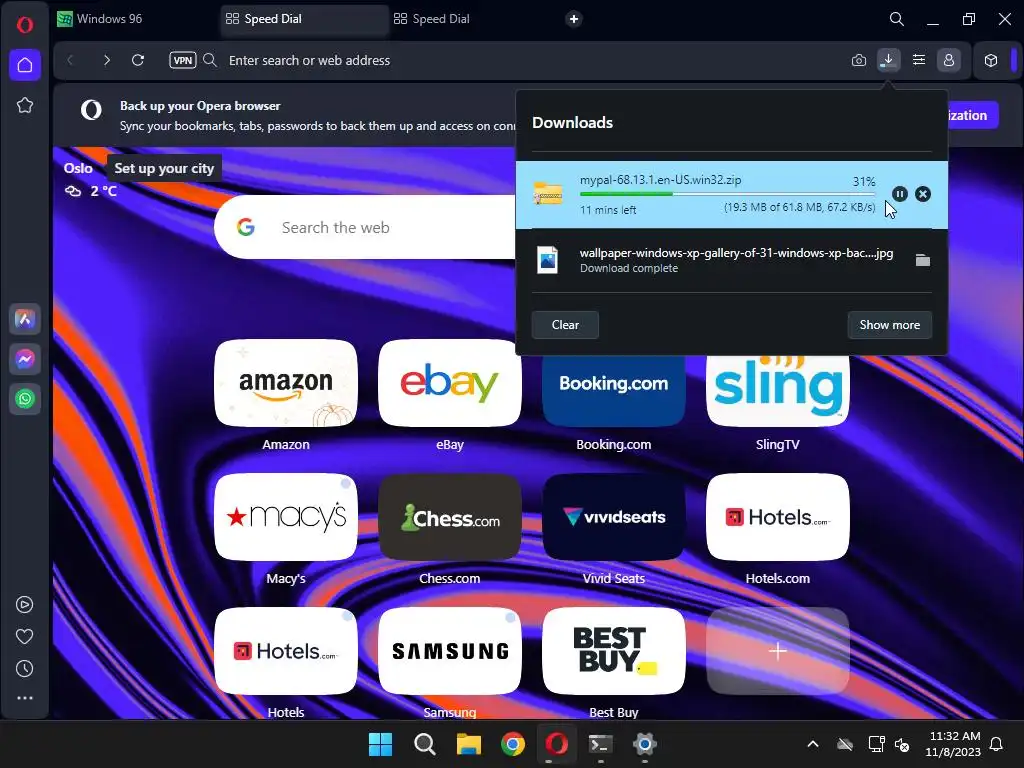Click the back navigation arrow

pos(71,60)
